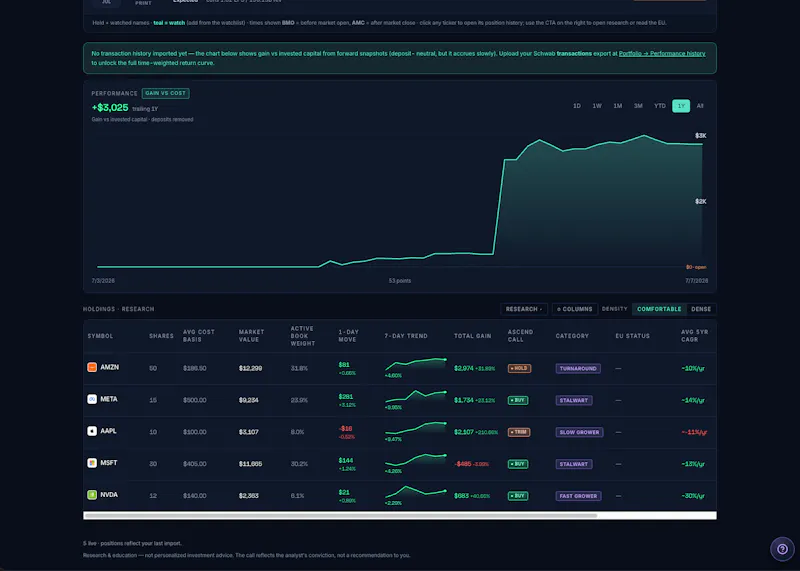The image size is (800, 571).
Task: Open MSFT ticker position history
Action: tap(109, 463)
